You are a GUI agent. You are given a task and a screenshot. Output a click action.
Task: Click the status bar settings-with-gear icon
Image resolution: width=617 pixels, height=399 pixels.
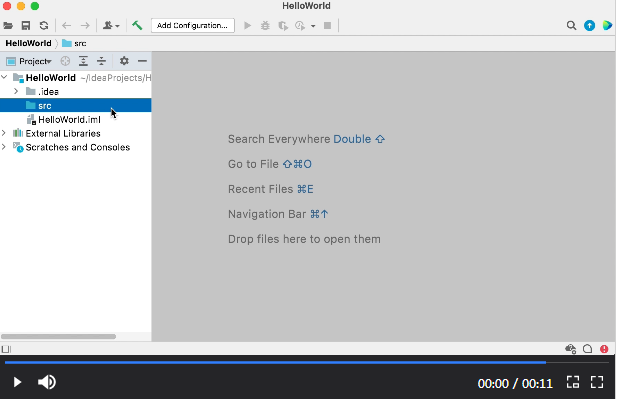571,349
